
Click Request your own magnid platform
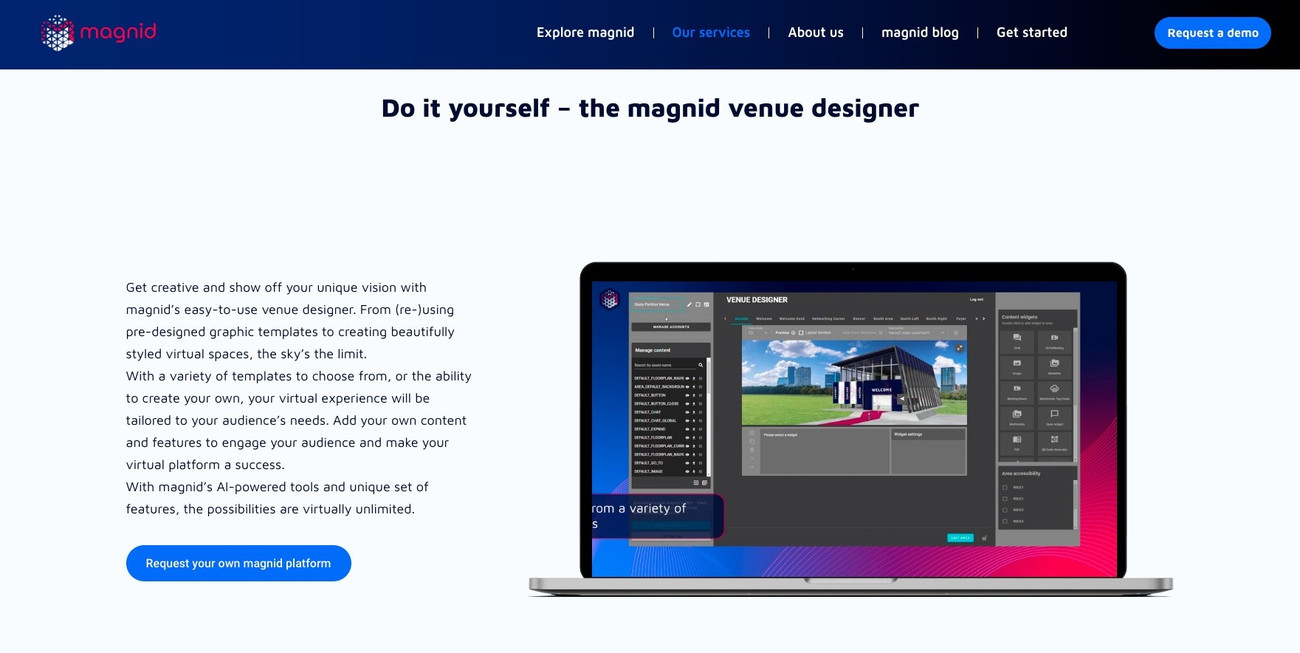(238, 563)
